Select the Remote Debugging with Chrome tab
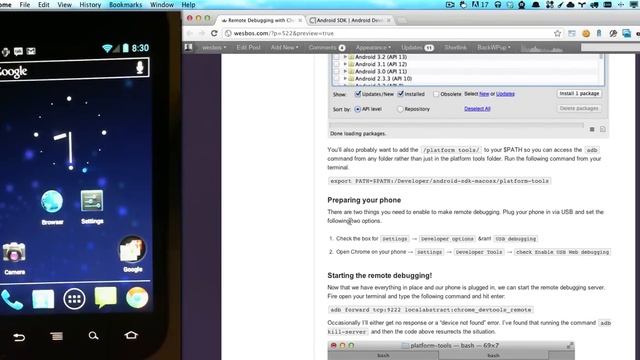Screen dimensions: 640x360 click(260, 20)
